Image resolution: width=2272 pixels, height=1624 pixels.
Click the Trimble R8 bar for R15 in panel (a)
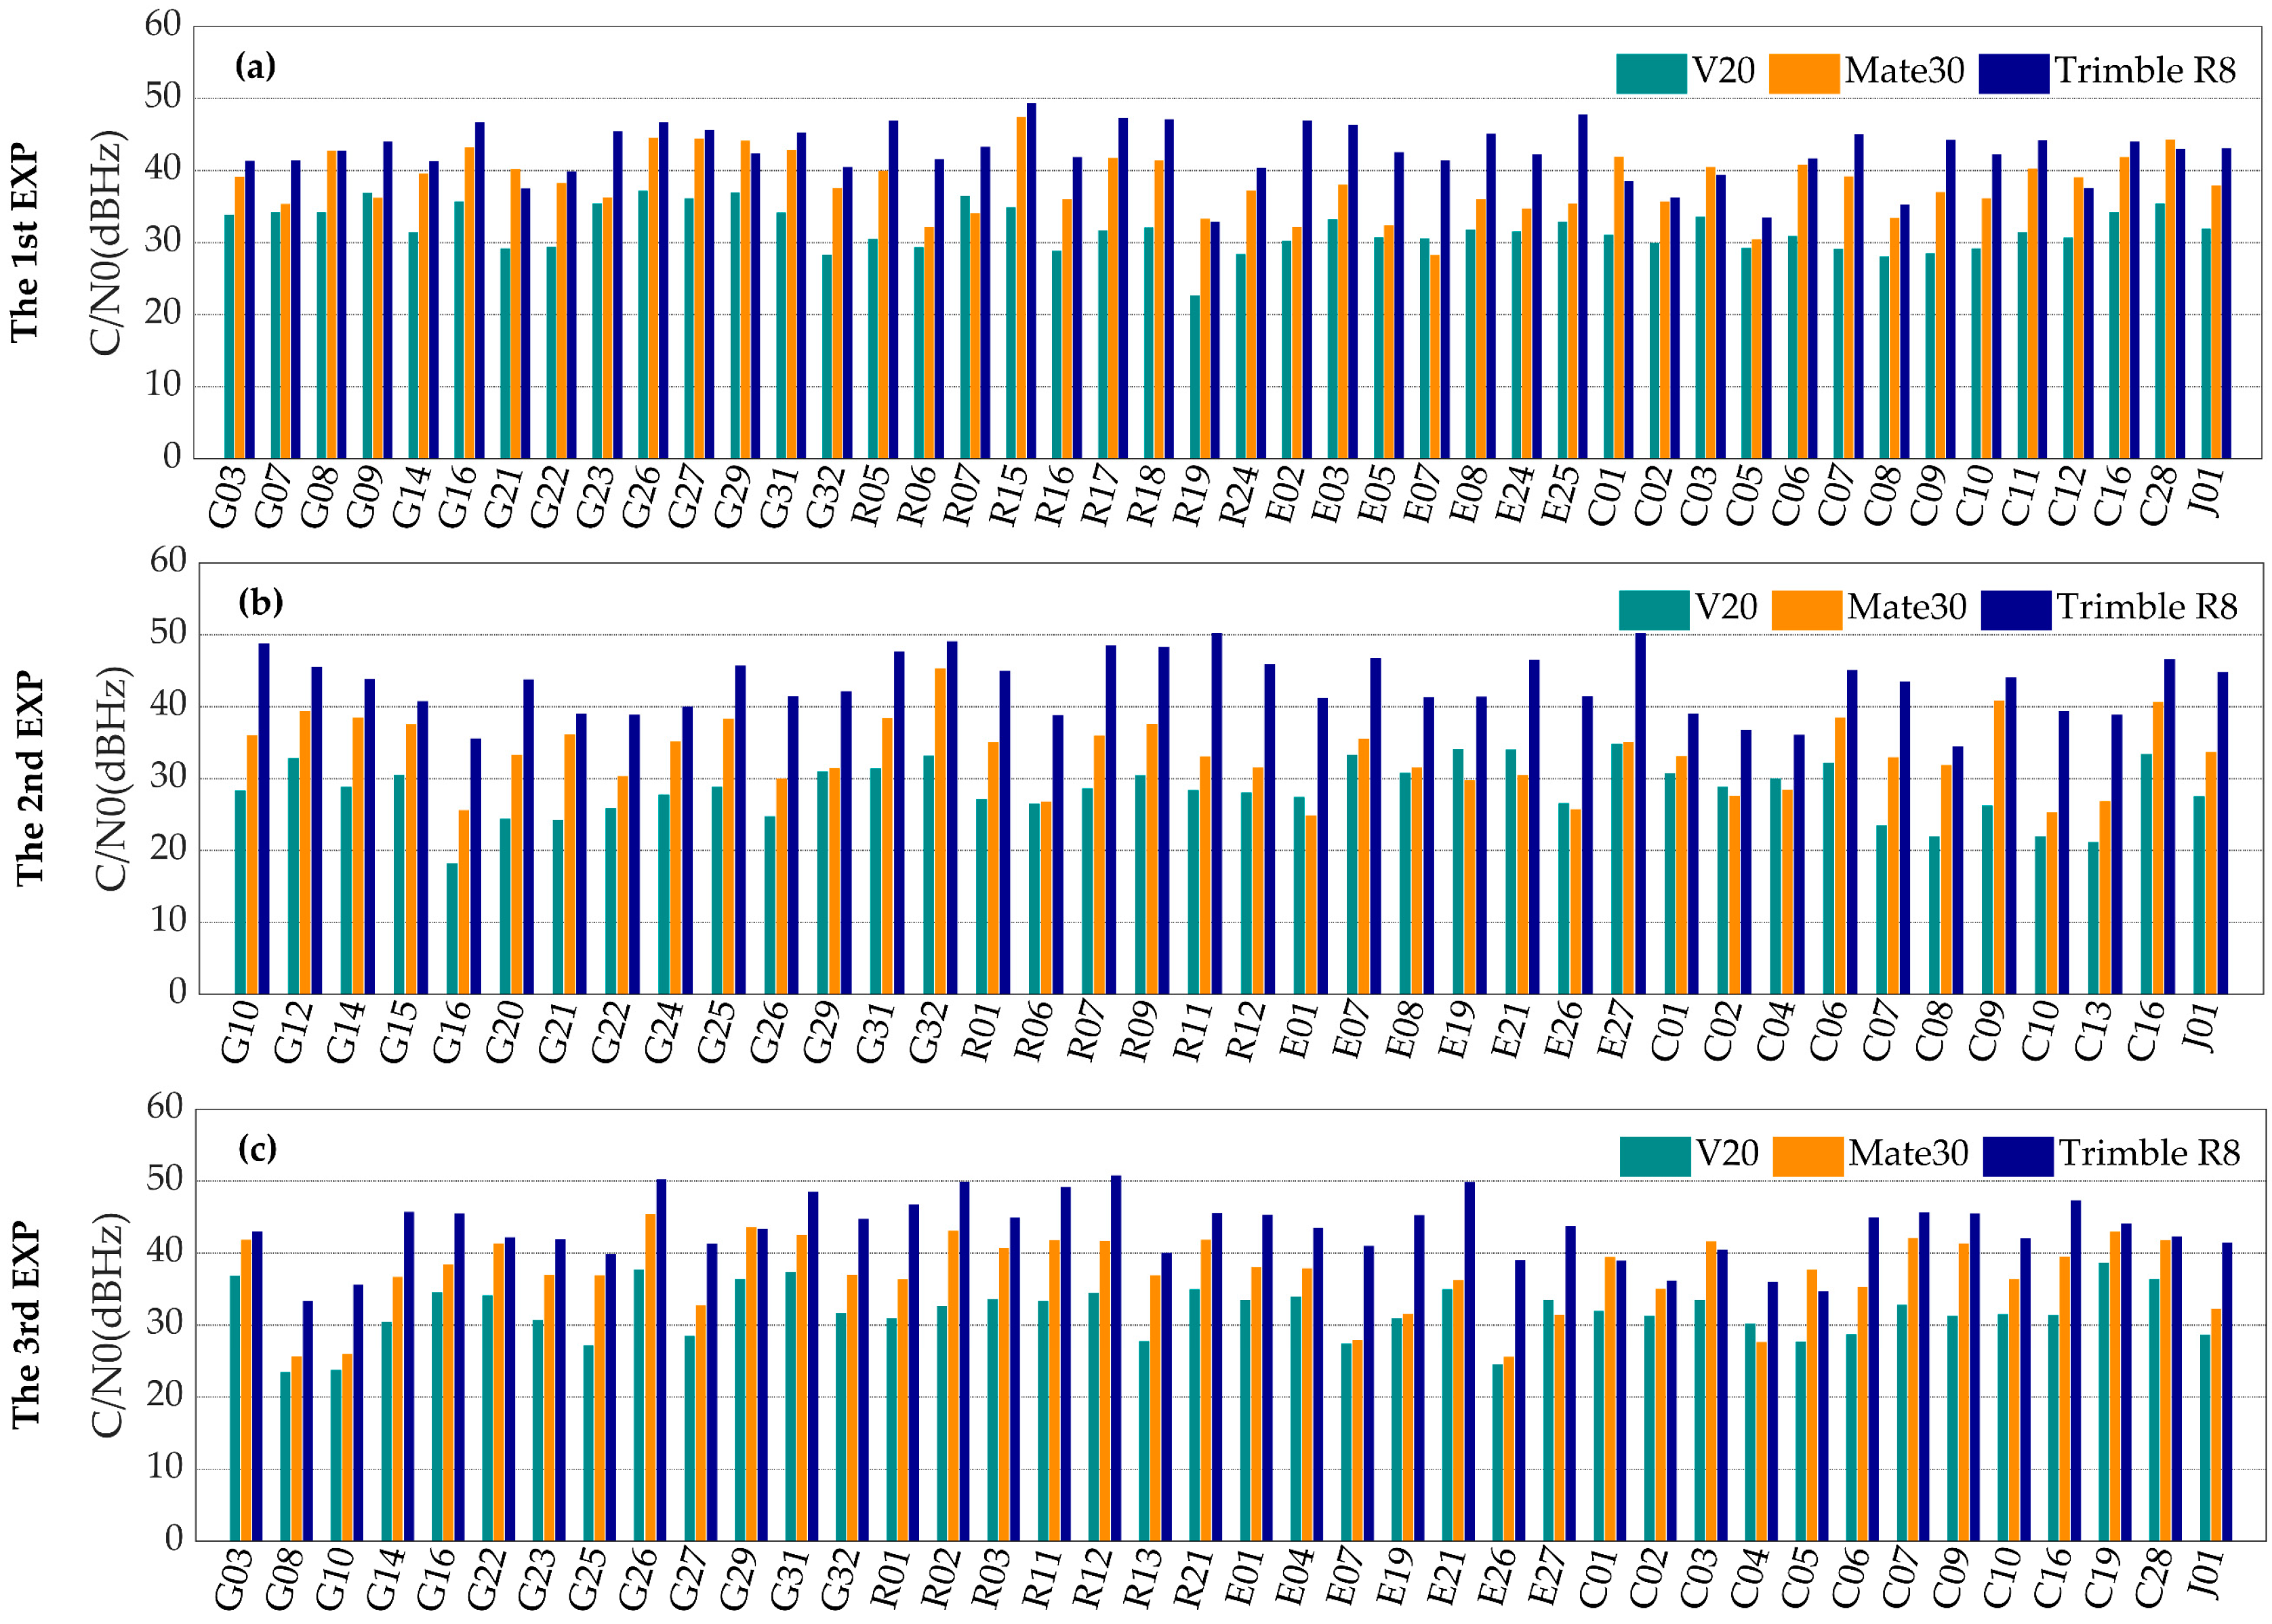[x=1031, y=281]
